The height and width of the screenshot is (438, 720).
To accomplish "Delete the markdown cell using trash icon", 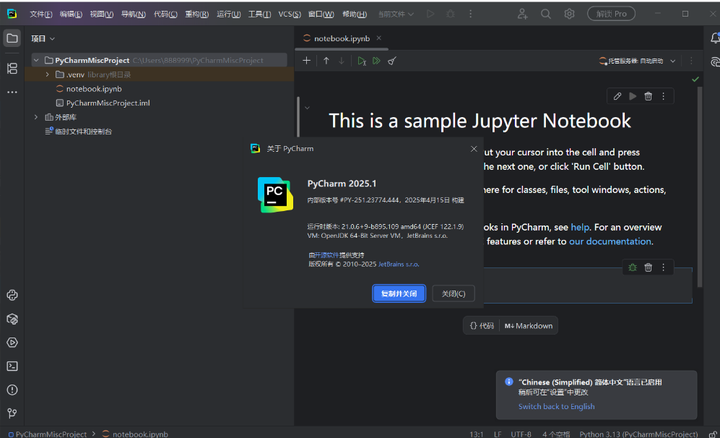I will pos(648,96).
